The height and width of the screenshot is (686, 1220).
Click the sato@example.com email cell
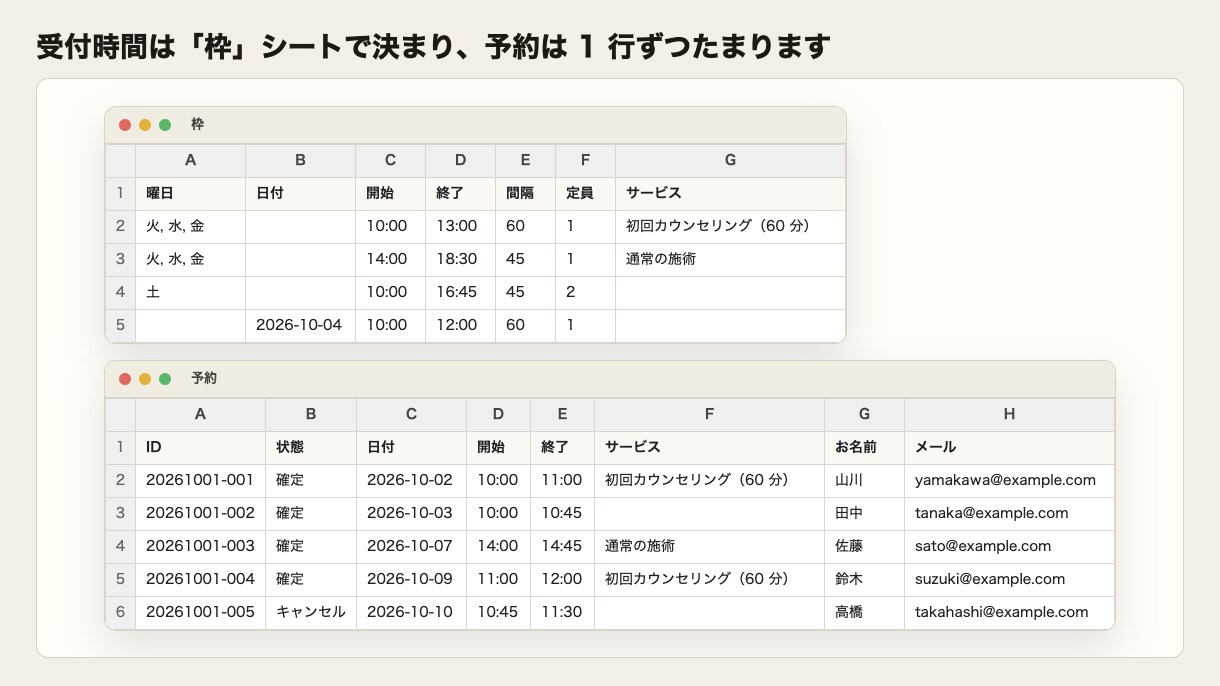[1010, 547]
